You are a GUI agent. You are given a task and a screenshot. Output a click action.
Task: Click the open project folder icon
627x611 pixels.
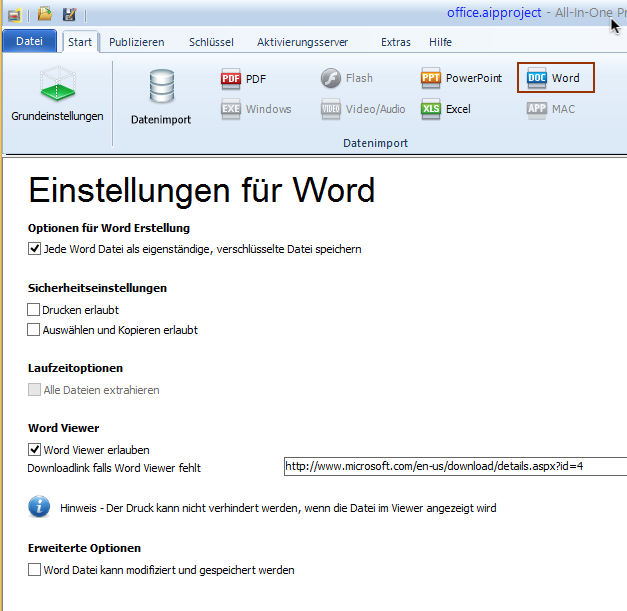click(x=45, y=14)
